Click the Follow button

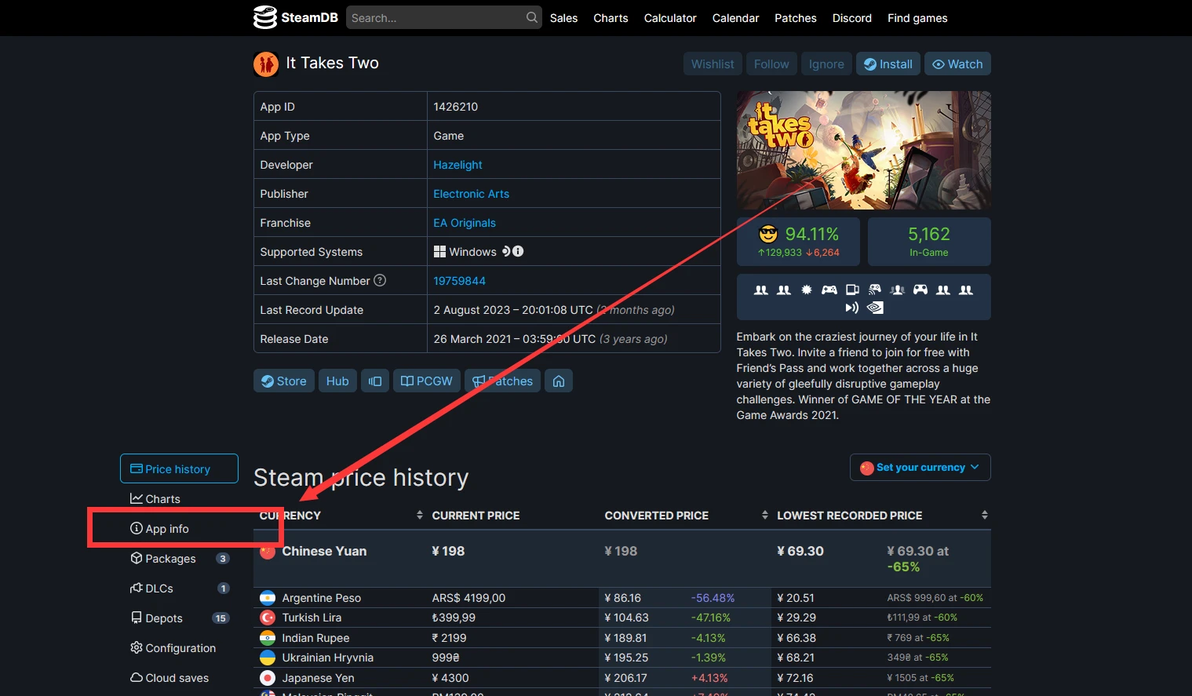coord(771,64)
